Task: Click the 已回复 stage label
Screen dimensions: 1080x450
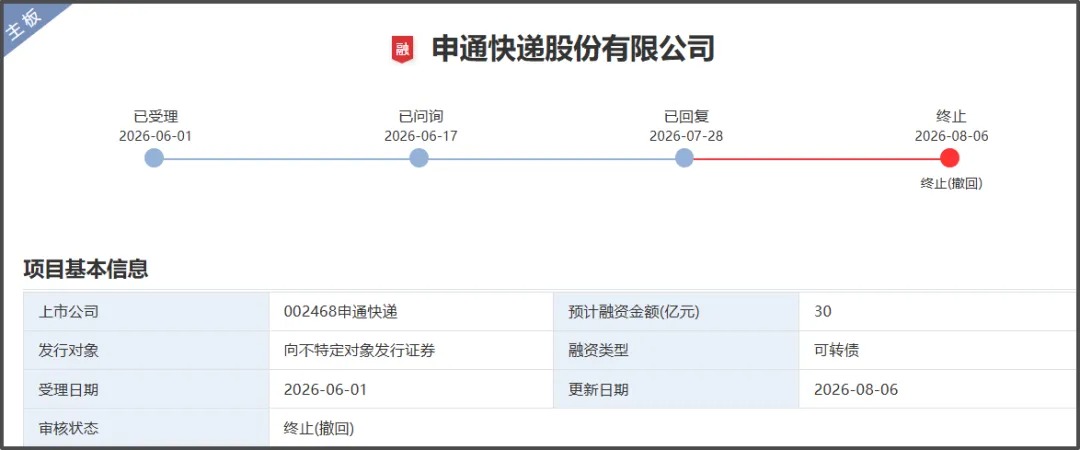Action: pos(686,116)
